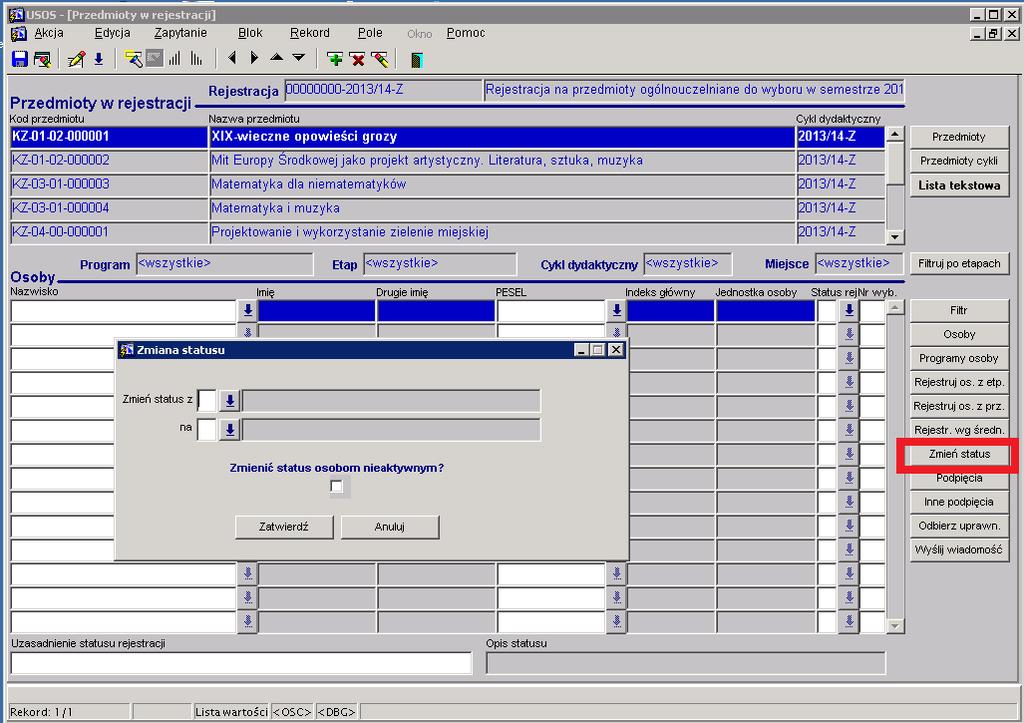Open PESEL value list in highlighted Osoby row
This screenshot has width=1024, height=723.
[616, 311]
